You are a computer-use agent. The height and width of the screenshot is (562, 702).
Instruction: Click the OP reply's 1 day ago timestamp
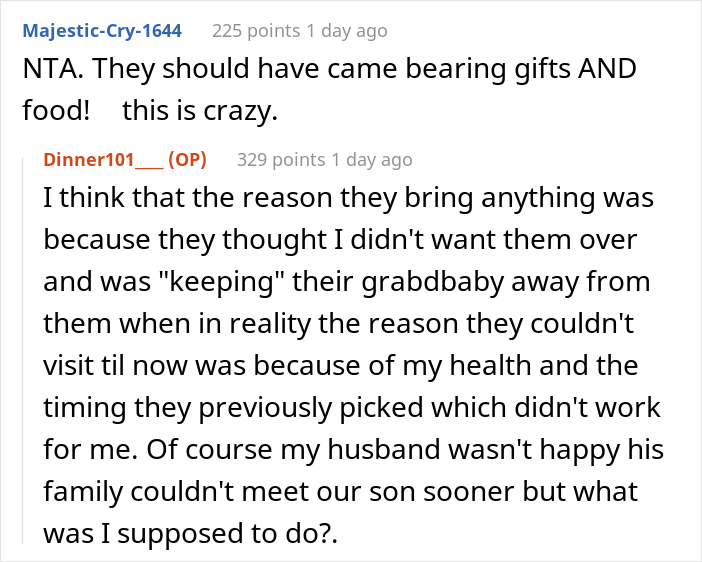[x=372, y=160]
